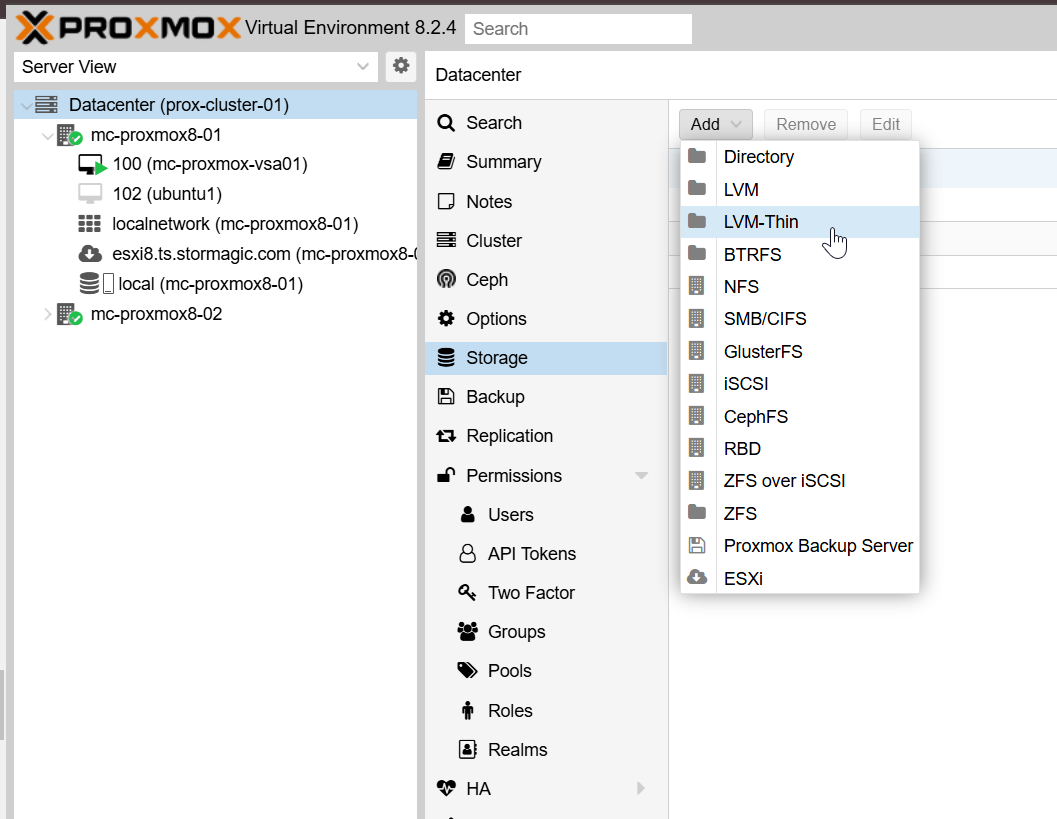Open the Add storage dropdown button
This screenshot has width=1057, height=819.
pyautogui.click(x=715, y=125)
